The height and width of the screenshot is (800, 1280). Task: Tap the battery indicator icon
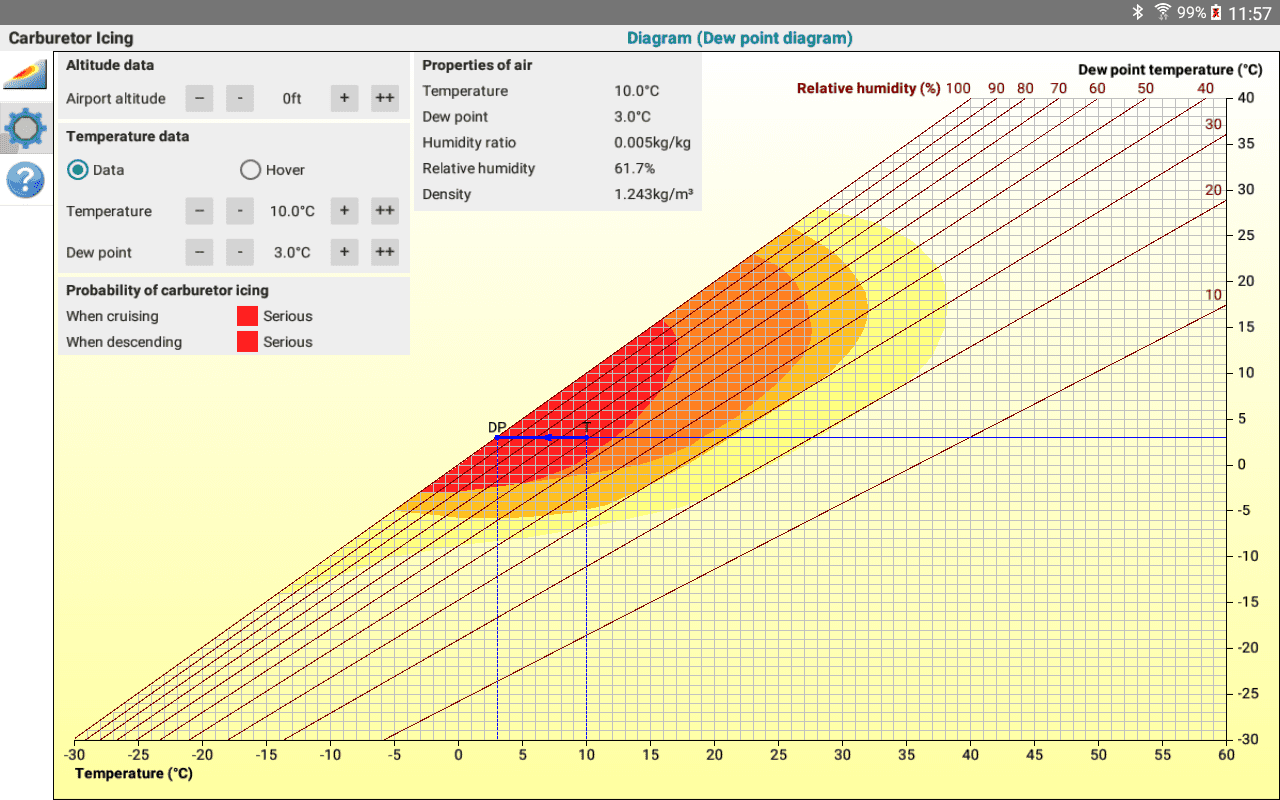click(x=1215, y=12)
